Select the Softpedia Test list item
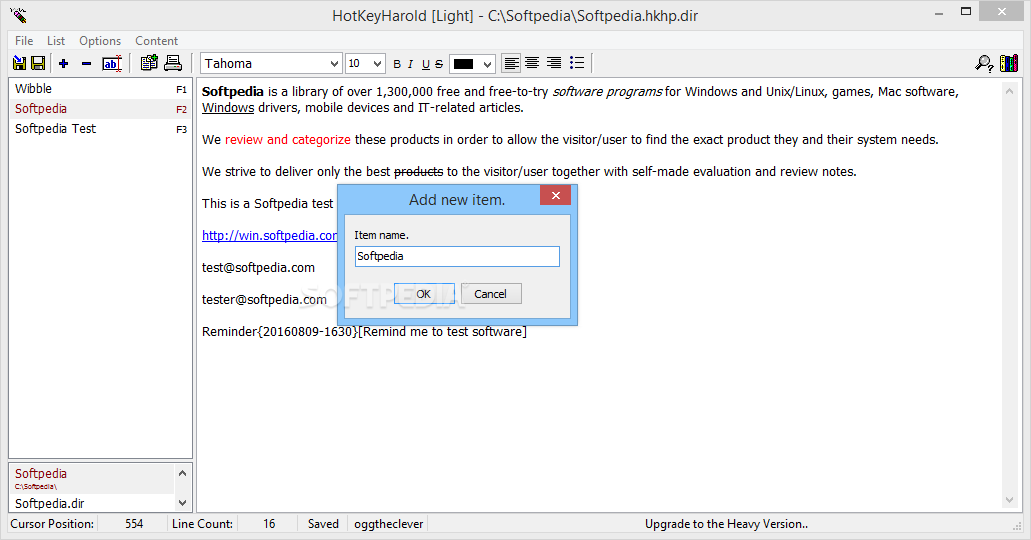The image size is (1031, 540). pos(100,129)
